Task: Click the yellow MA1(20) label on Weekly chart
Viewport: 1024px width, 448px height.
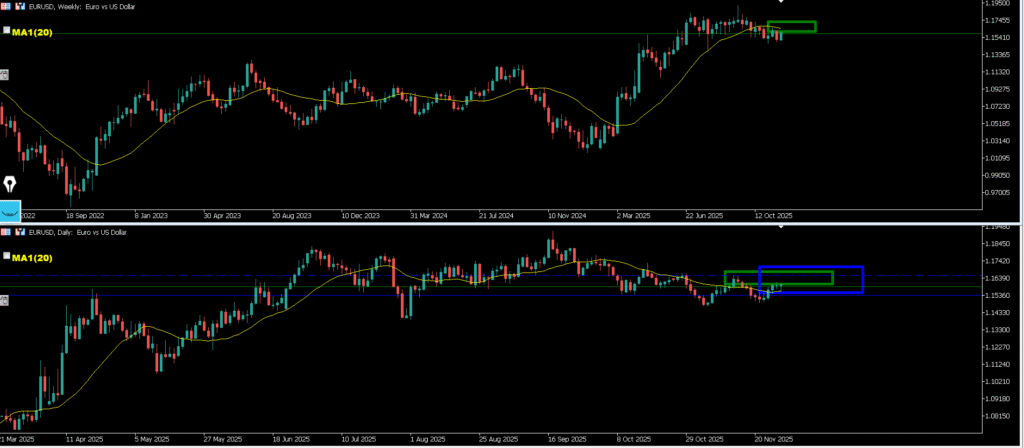Action: [32, 32]
